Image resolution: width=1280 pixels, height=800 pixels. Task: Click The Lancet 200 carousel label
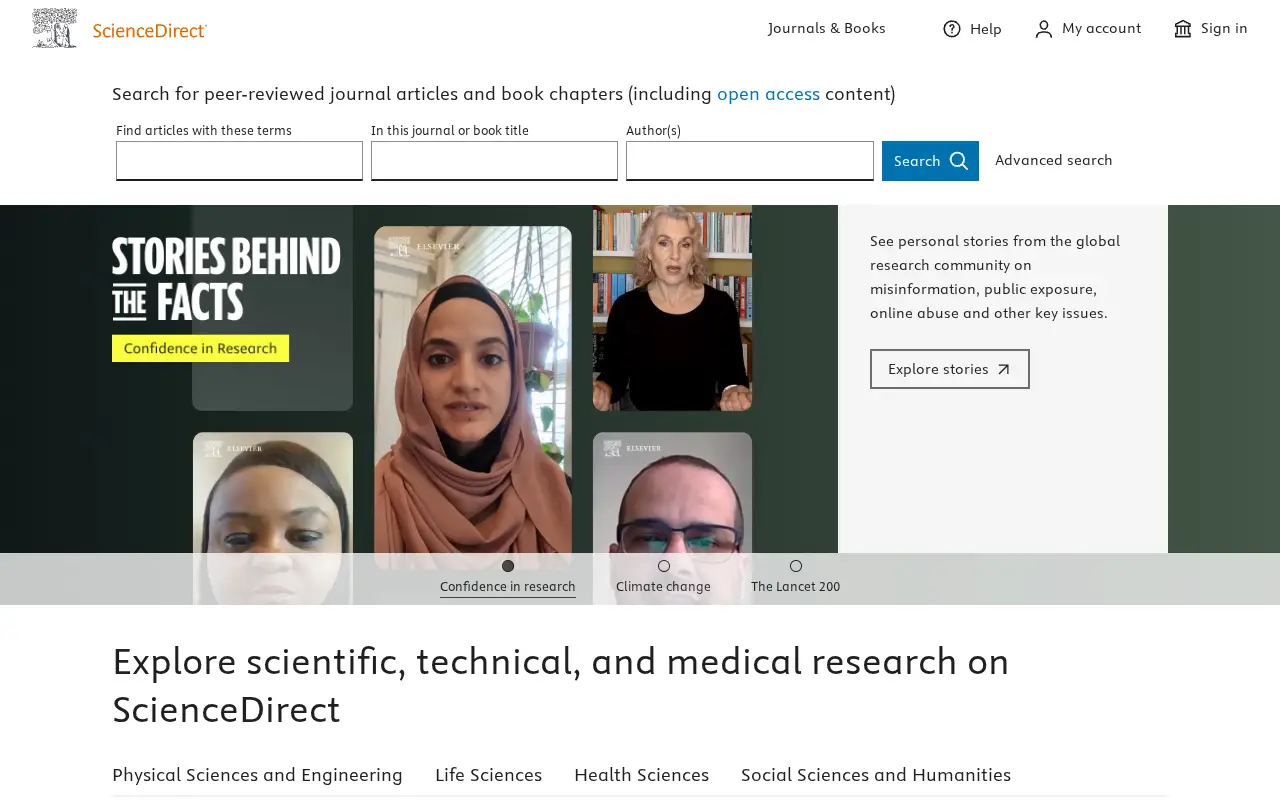coord(796,587)
